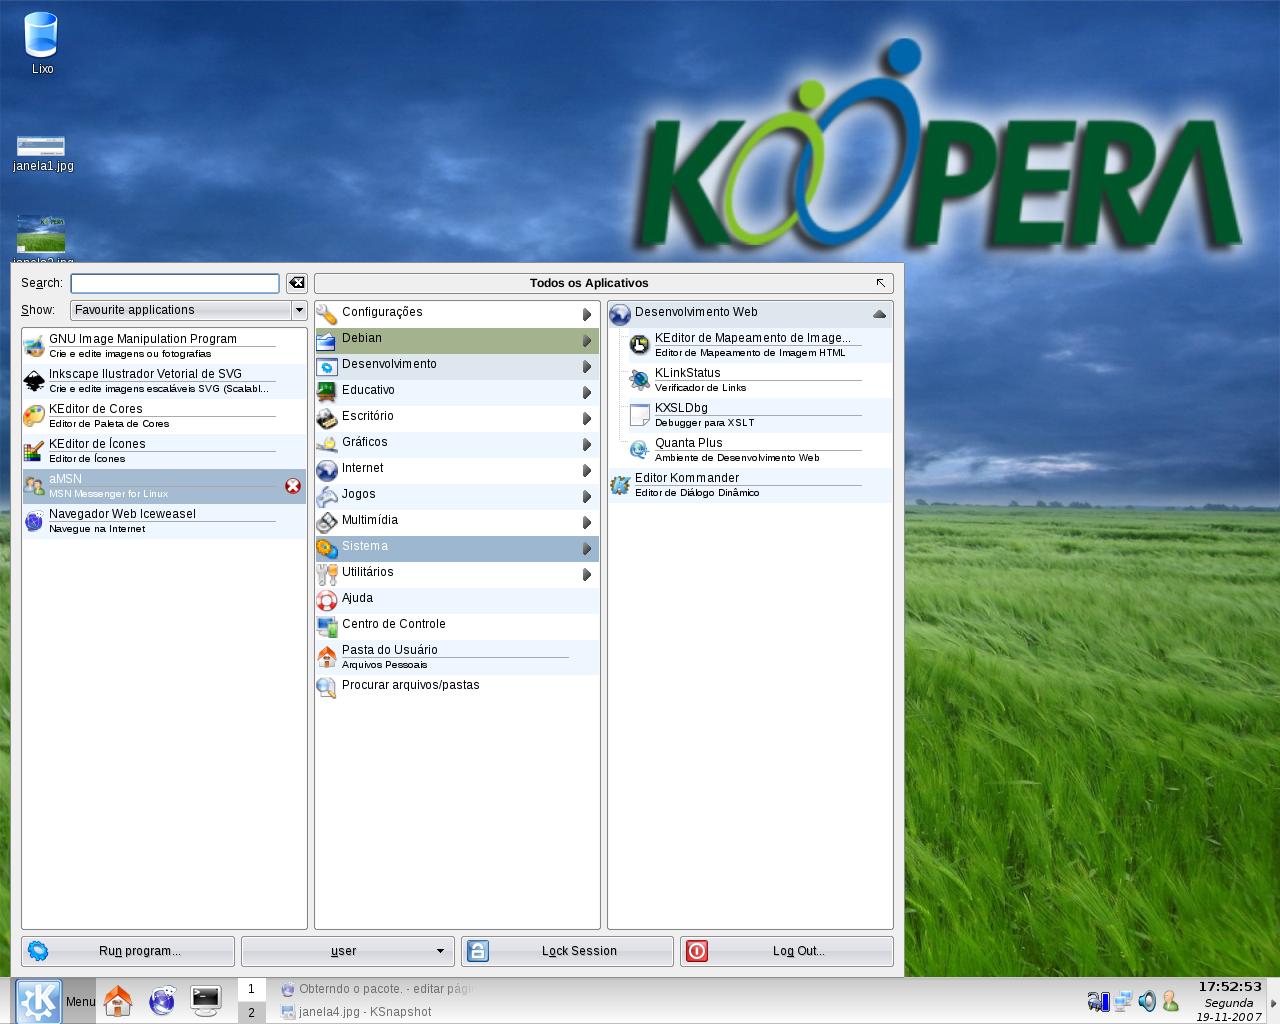Clear the search field using the erase icon
The width and height of the screenshot is (1280, 1024).
(296, 283)
